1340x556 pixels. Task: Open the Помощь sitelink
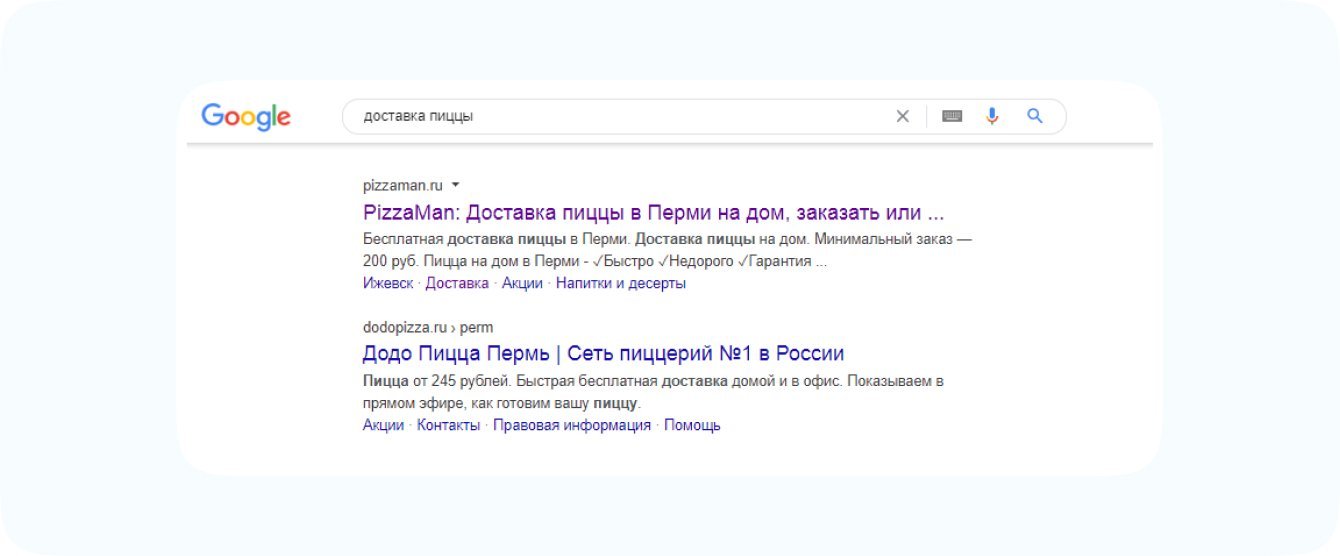(x=692, y=425)
